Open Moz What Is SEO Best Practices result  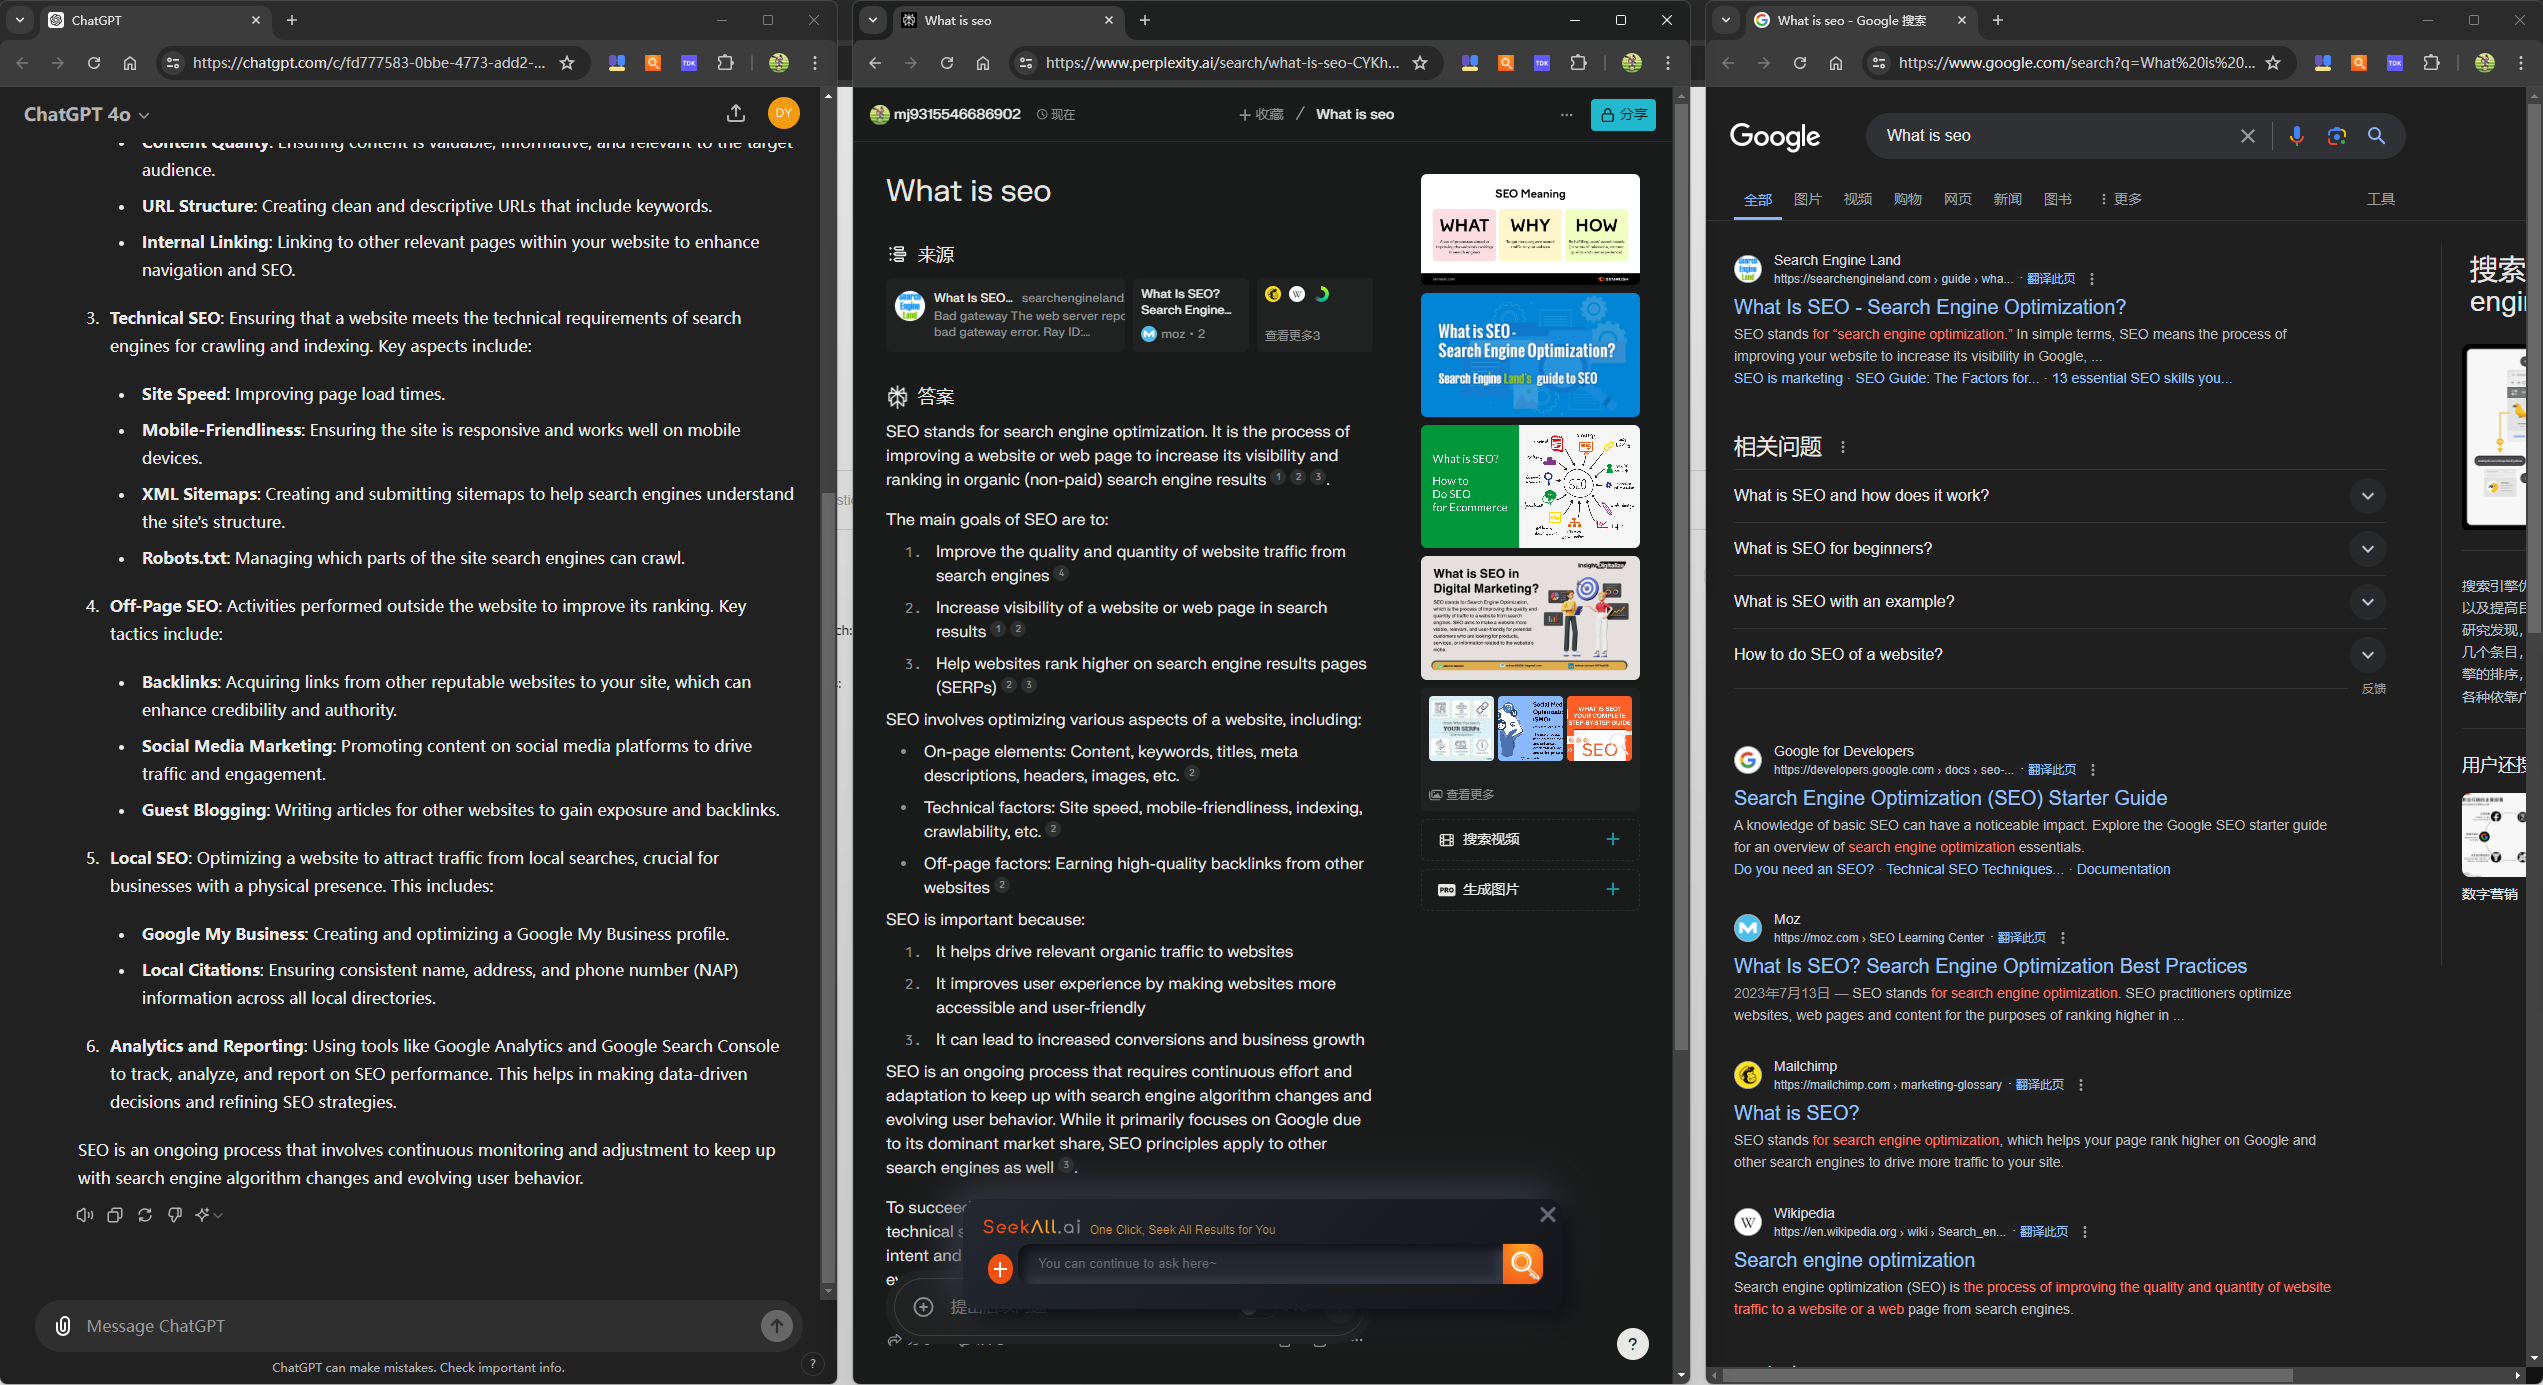point(1990,966)
